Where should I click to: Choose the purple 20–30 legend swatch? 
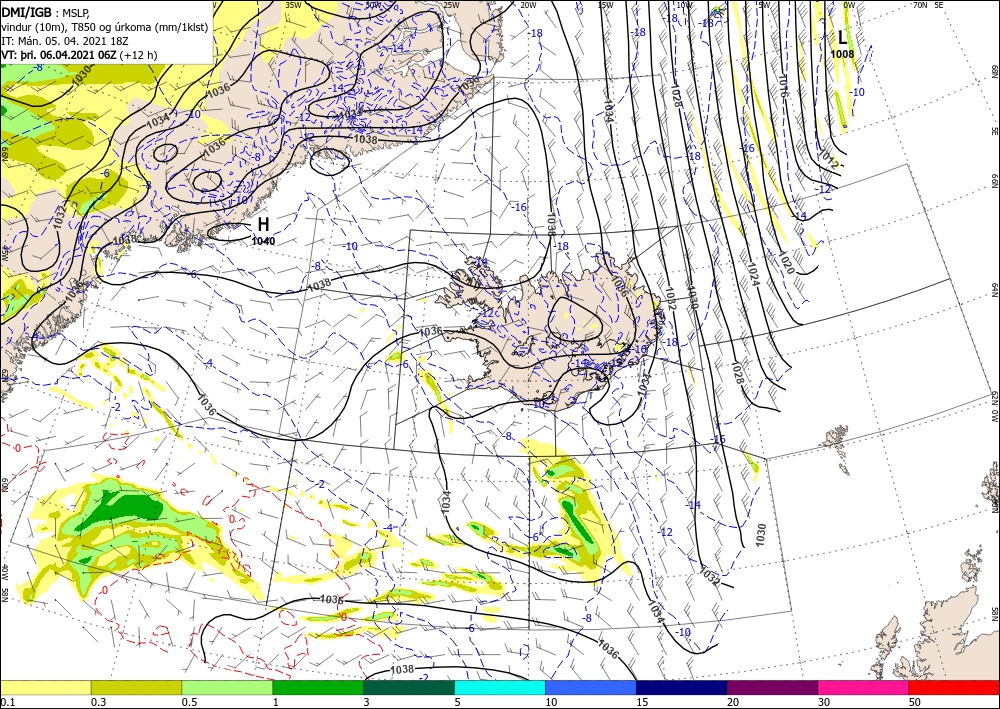772,687
